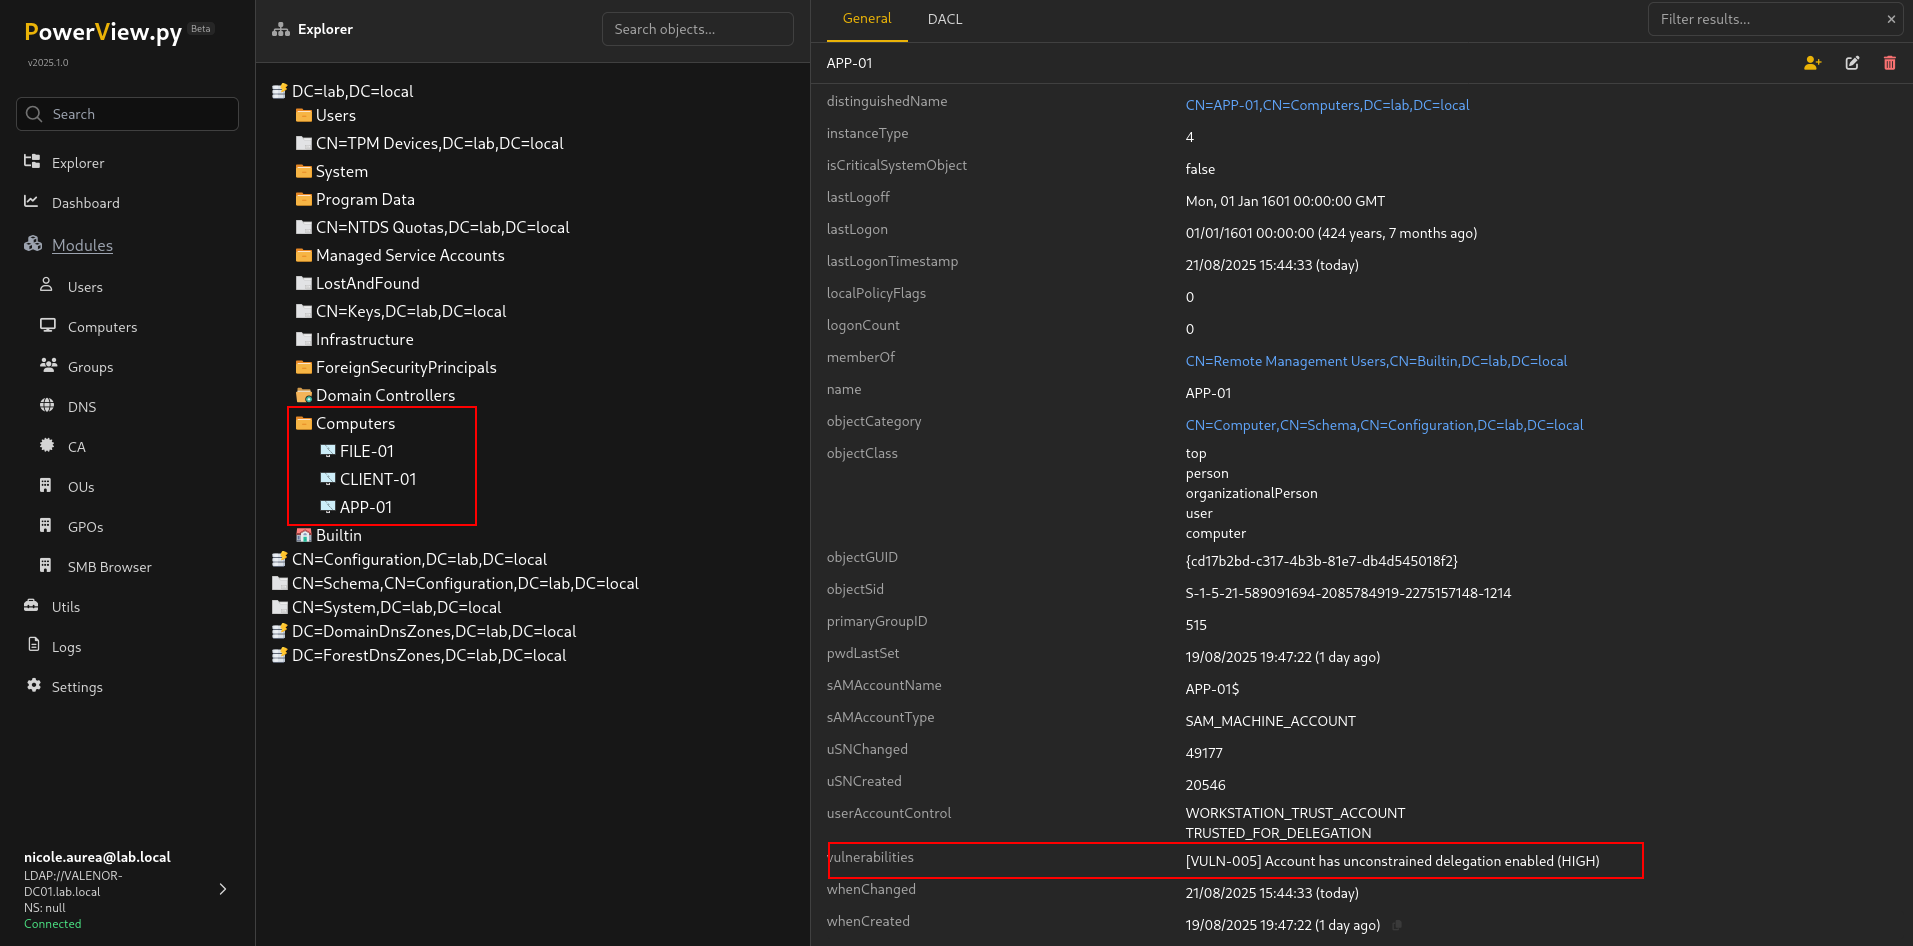The height and width of the screenshot is (946, 1913).
Task: Open the GPOs module
Action: [85, 527]
